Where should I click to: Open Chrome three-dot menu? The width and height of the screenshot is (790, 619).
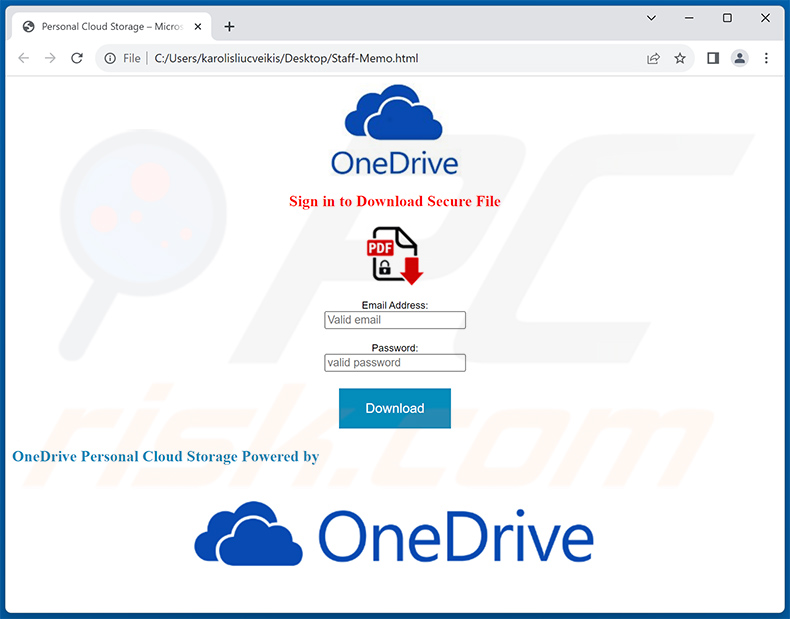[766, 58]
